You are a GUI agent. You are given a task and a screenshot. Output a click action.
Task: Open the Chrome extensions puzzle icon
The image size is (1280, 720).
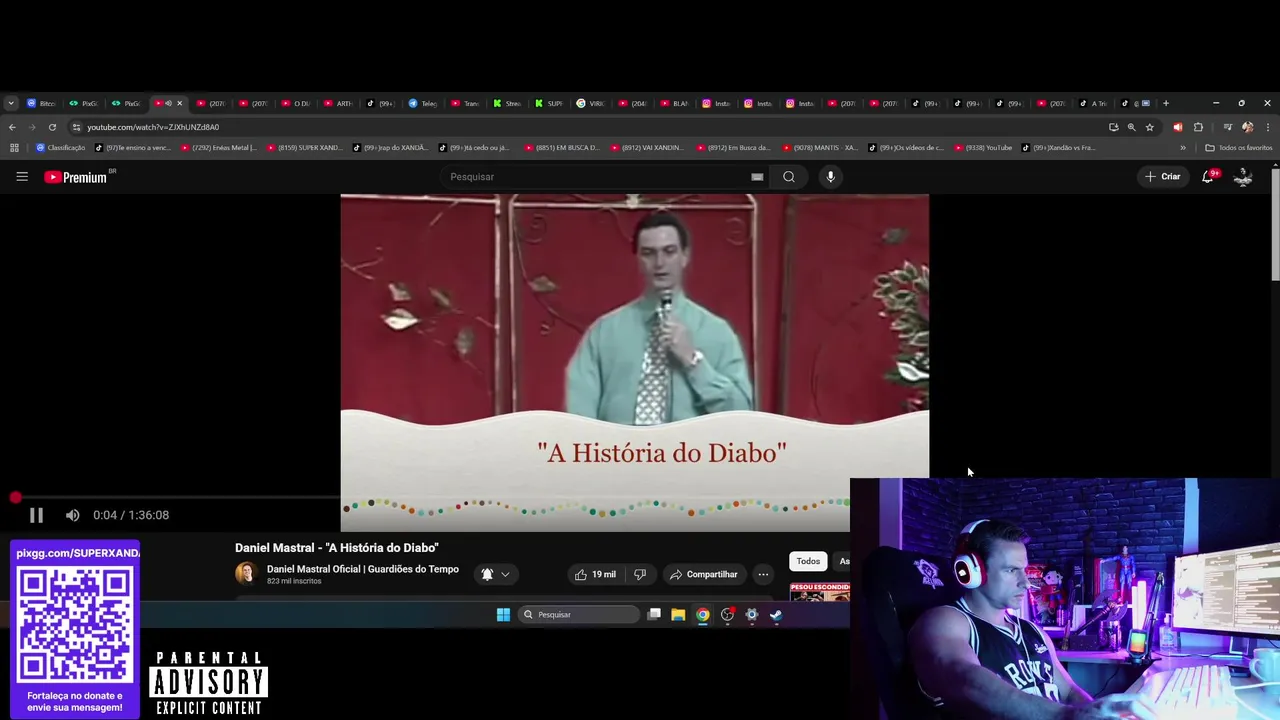[1198, 127]
